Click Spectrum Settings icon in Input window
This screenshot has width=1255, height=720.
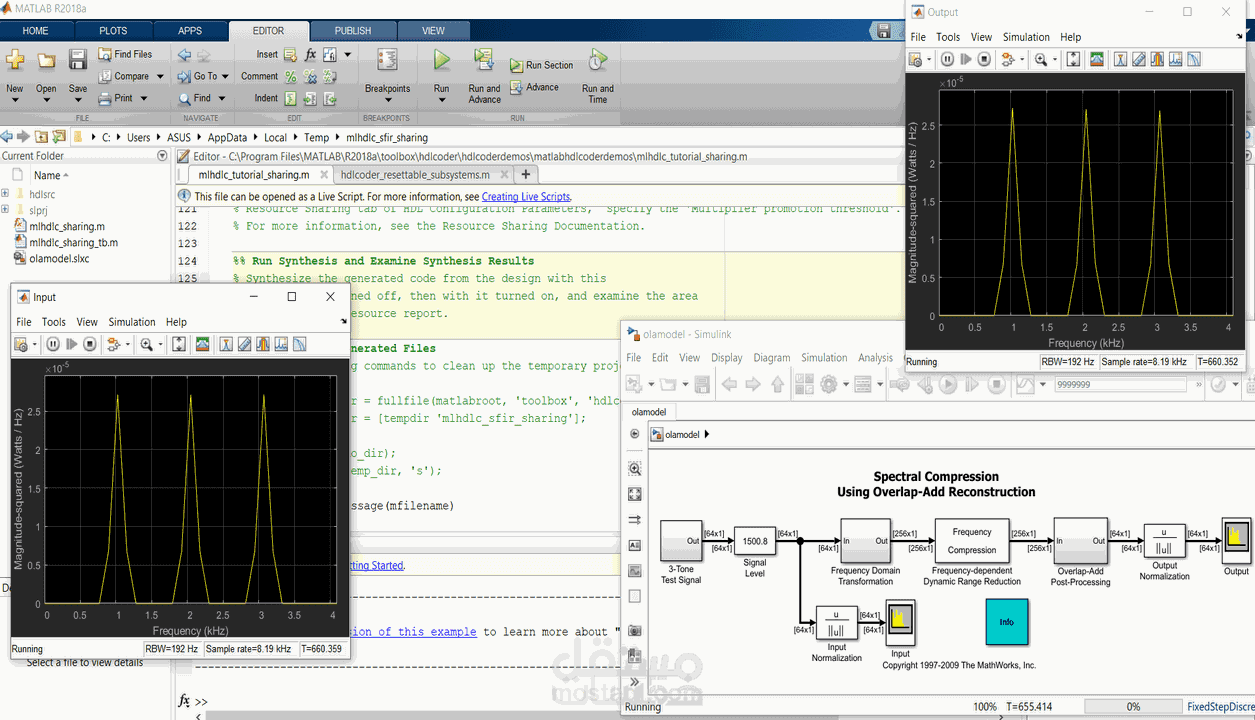[202, 344]
